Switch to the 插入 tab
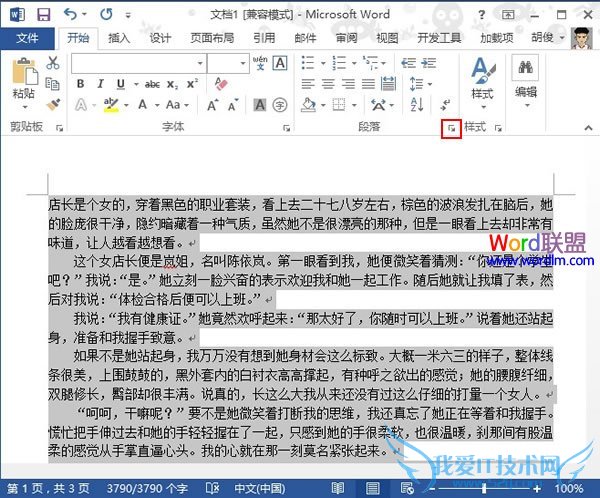 point(119,38)
